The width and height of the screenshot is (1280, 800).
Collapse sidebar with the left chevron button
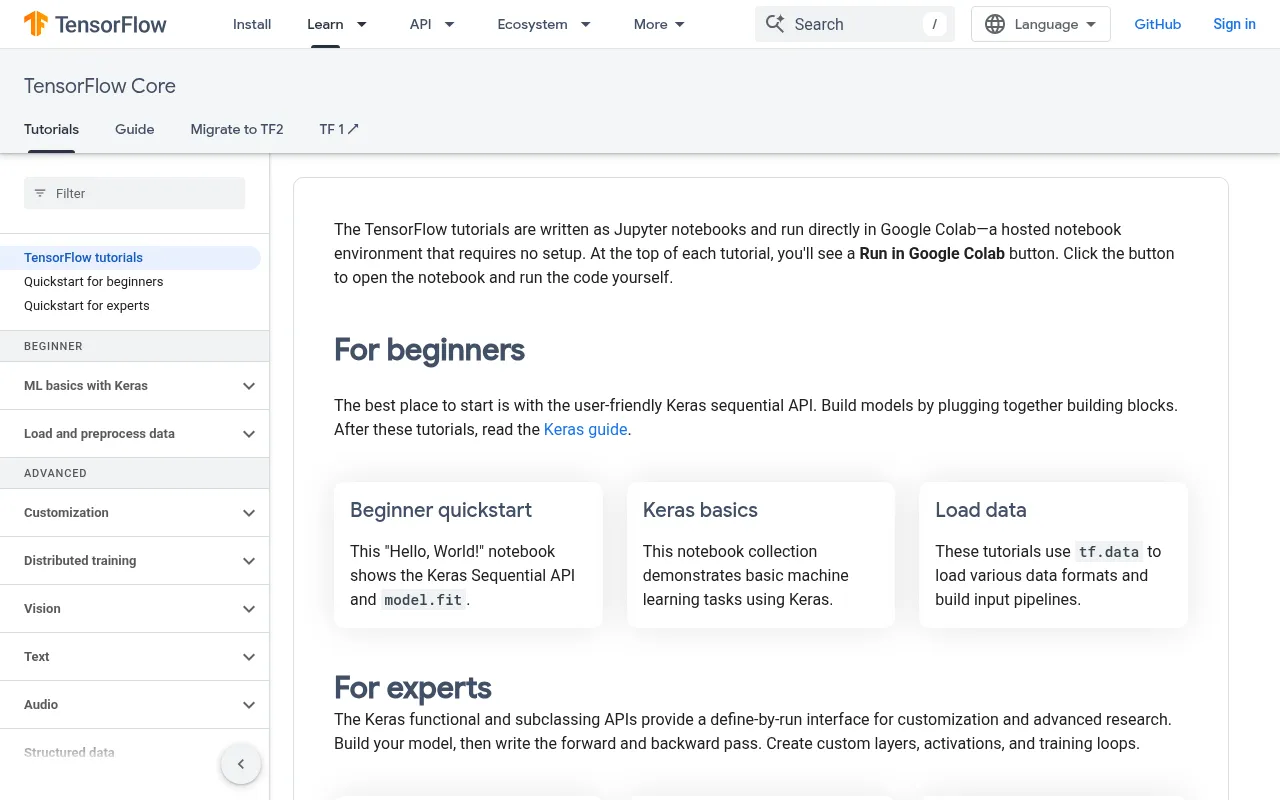coord(241,764)
